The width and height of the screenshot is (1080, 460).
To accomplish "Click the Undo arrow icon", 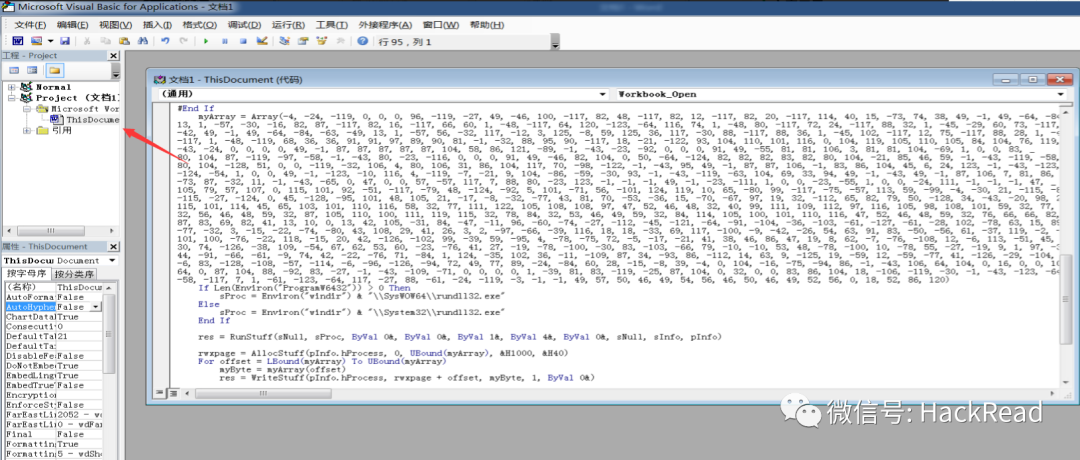I will 165,41.
